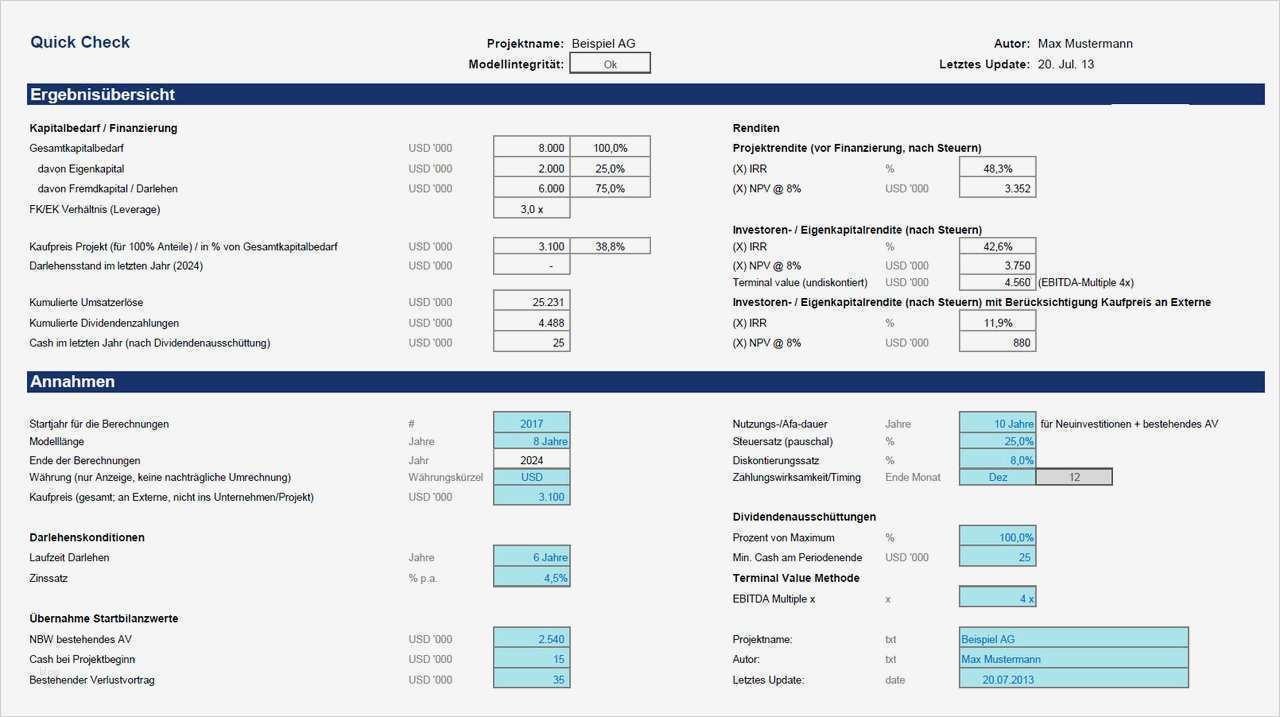Edit the Startjahr cell containing 2017
The height and width of the screenshot is (717, 1280).
[x=531, y=422]
